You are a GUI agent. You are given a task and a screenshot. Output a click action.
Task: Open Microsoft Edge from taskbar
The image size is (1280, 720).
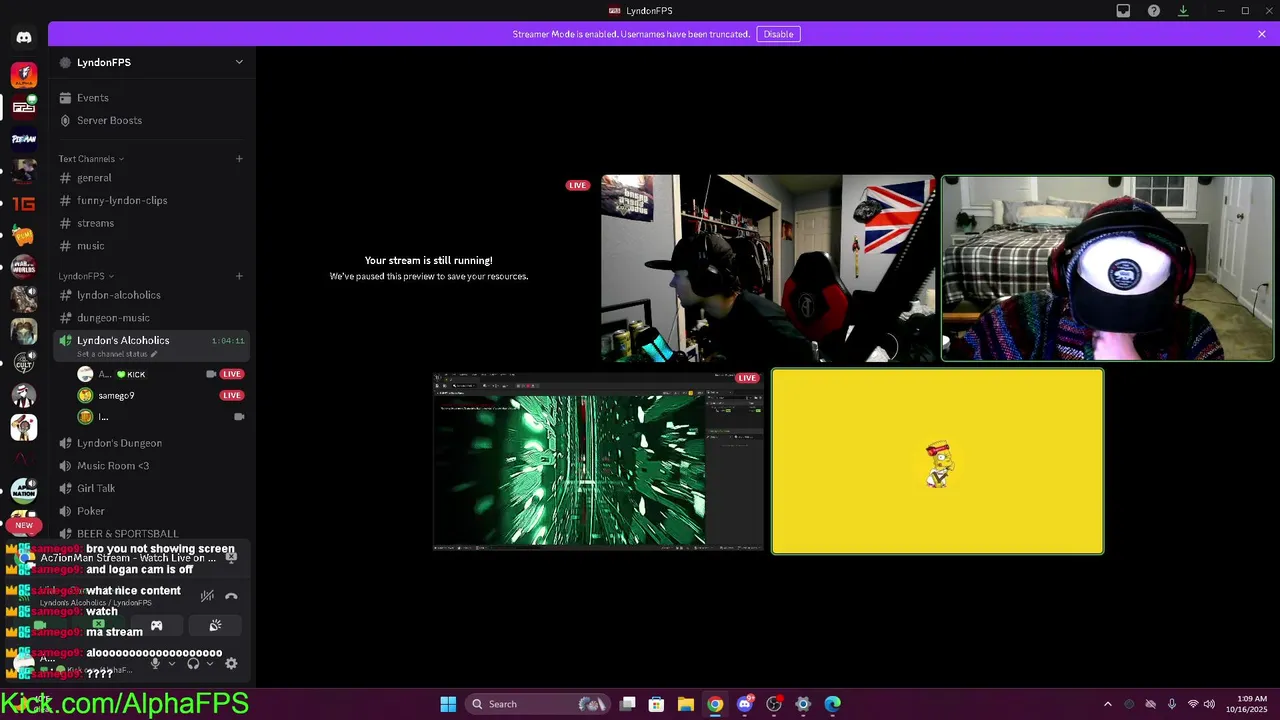(832, 704)
